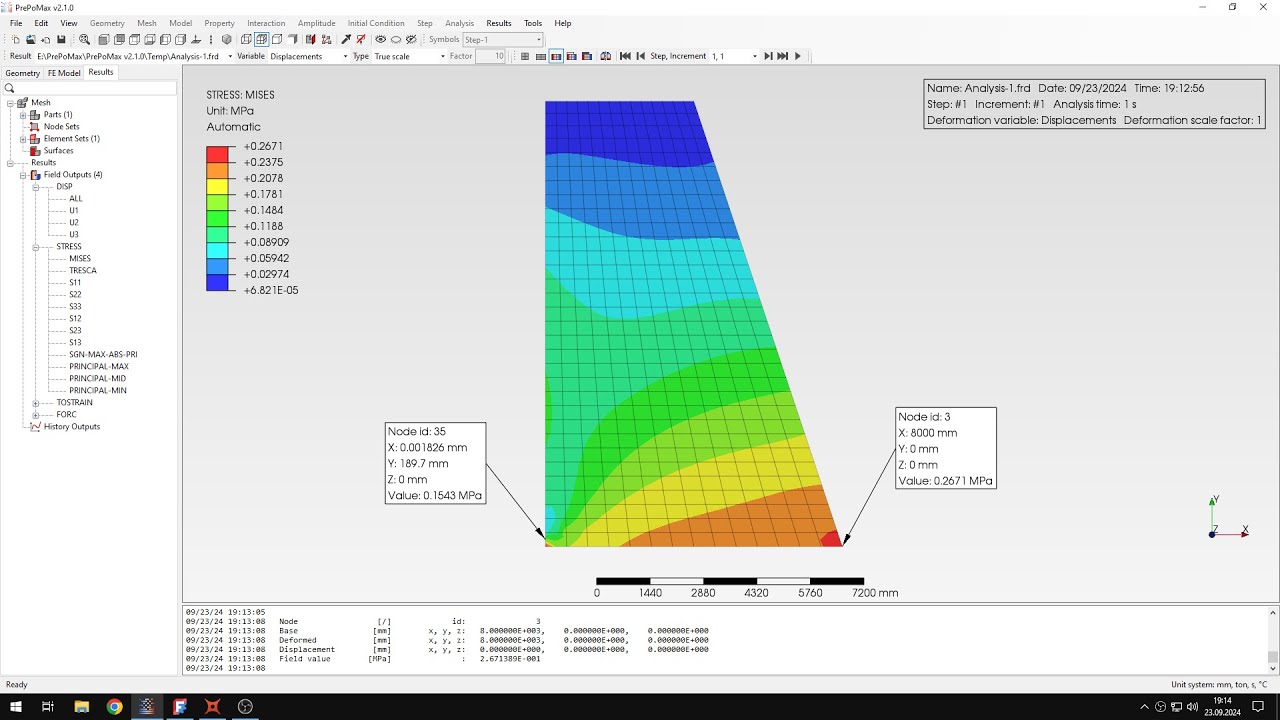Select U1 displacement result
Image resolution: width=1280 pixels, height=720 pixels.
click(74, 210)
